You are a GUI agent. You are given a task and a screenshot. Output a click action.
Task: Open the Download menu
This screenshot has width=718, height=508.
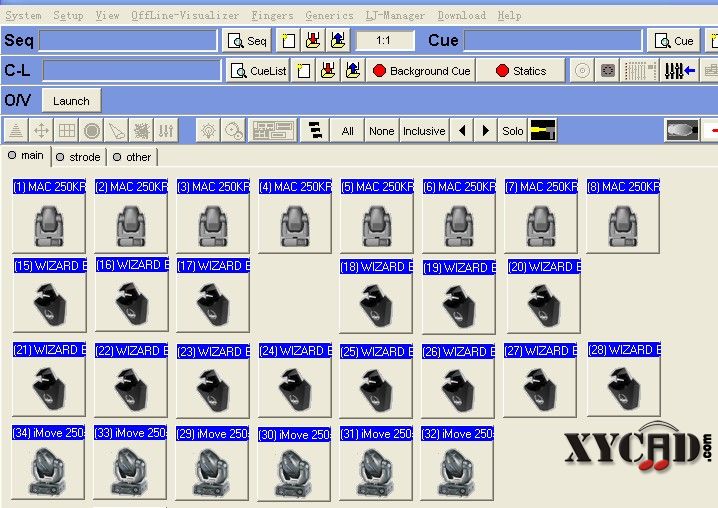point(462,16)
